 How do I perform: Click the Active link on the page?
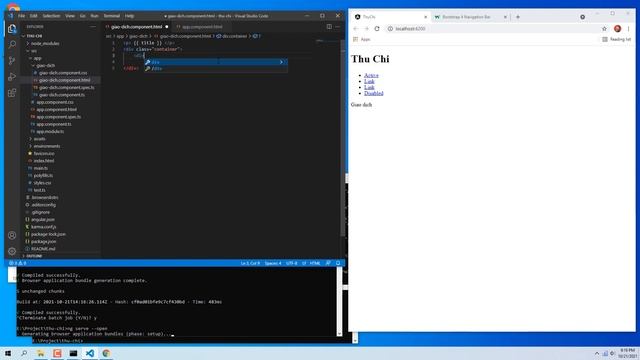pos(371,75)
